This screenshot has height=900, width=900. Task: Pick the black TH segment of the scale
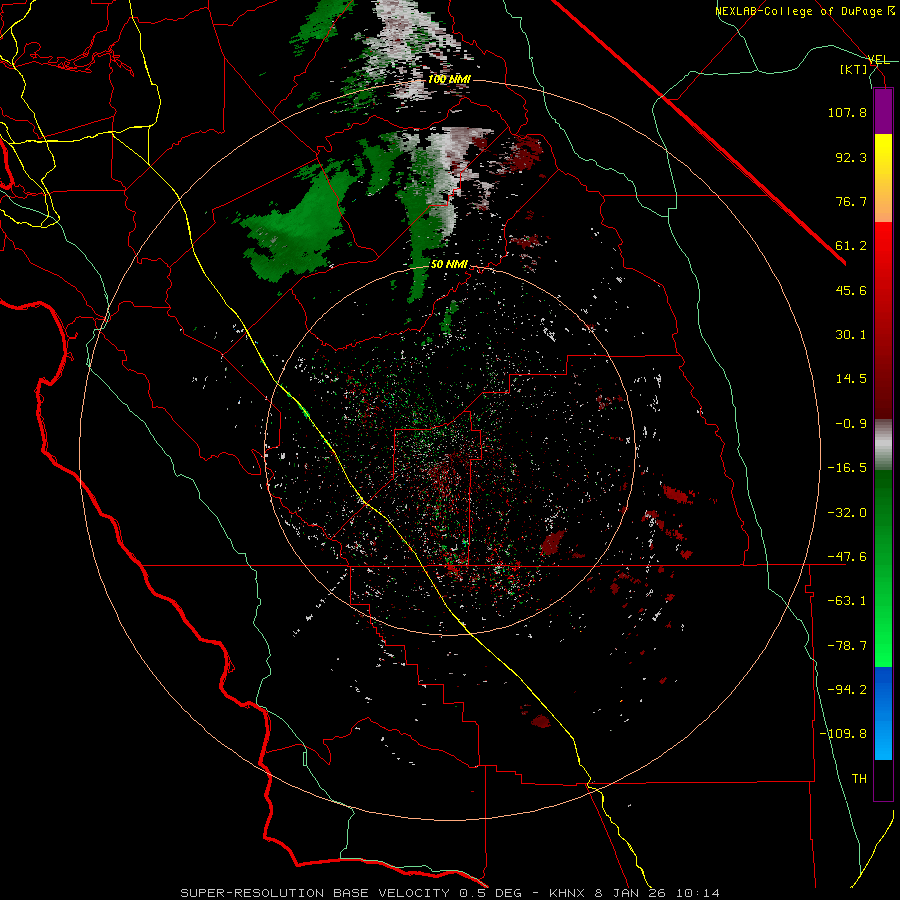(883, 780)
